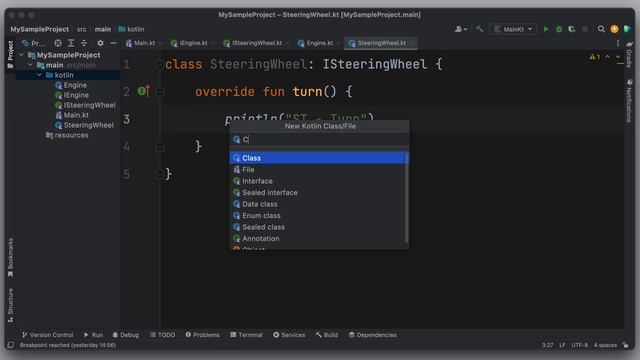640x360 pixels.
Task: Choose File in New Kotlin Class/File list
Action: tap(319, 169)
